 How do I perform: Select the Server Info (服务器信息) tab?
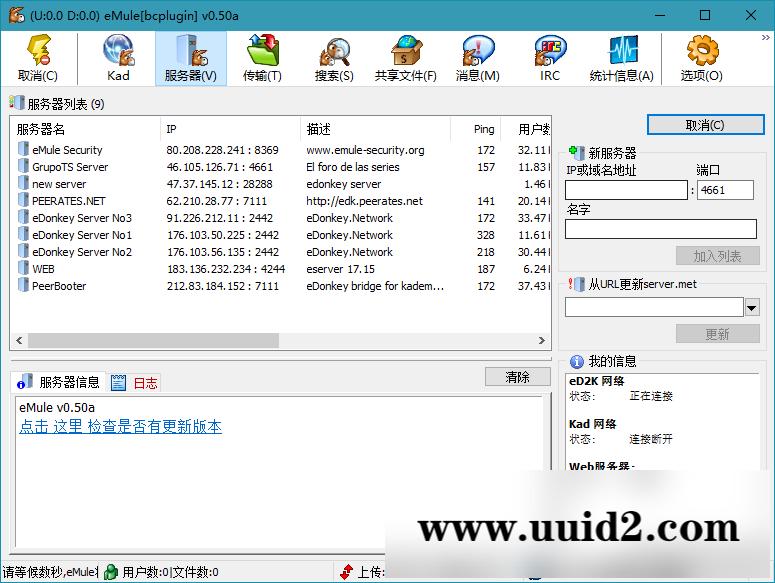point(59,382)
